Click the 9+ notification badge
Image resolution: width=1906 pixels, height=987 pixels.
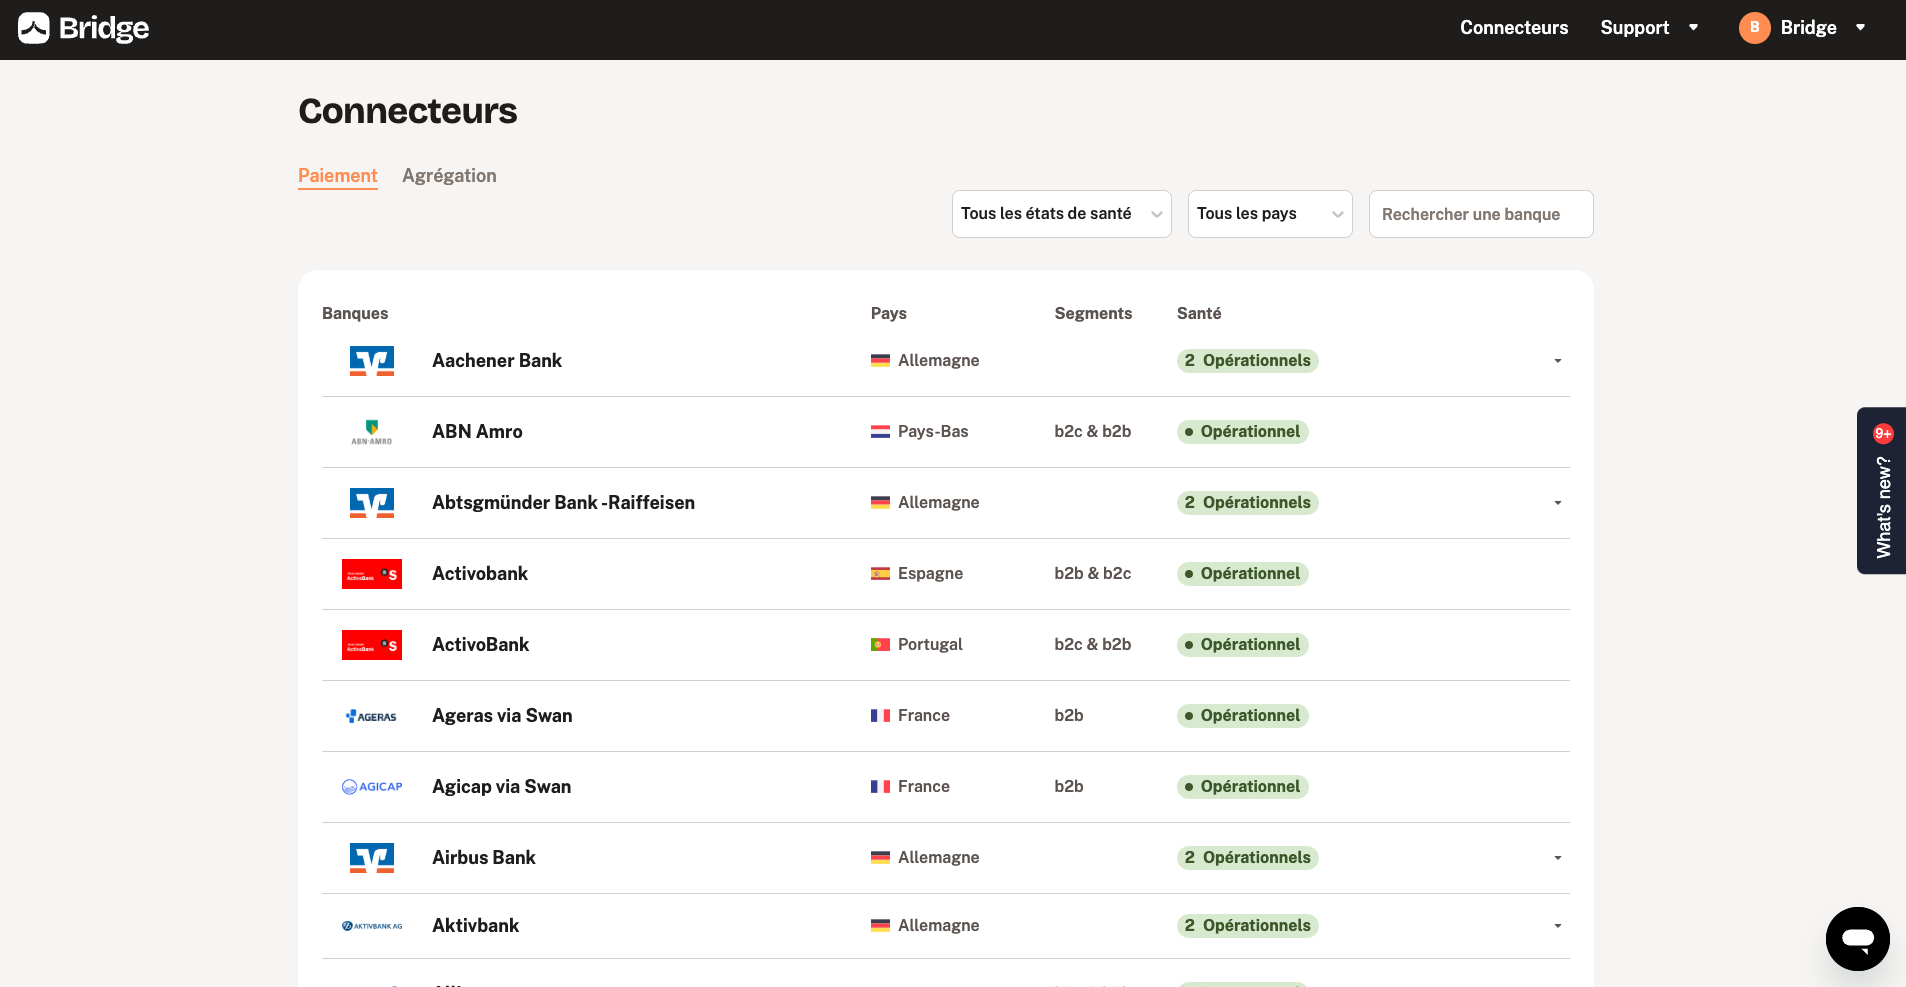click(1883, 433)
